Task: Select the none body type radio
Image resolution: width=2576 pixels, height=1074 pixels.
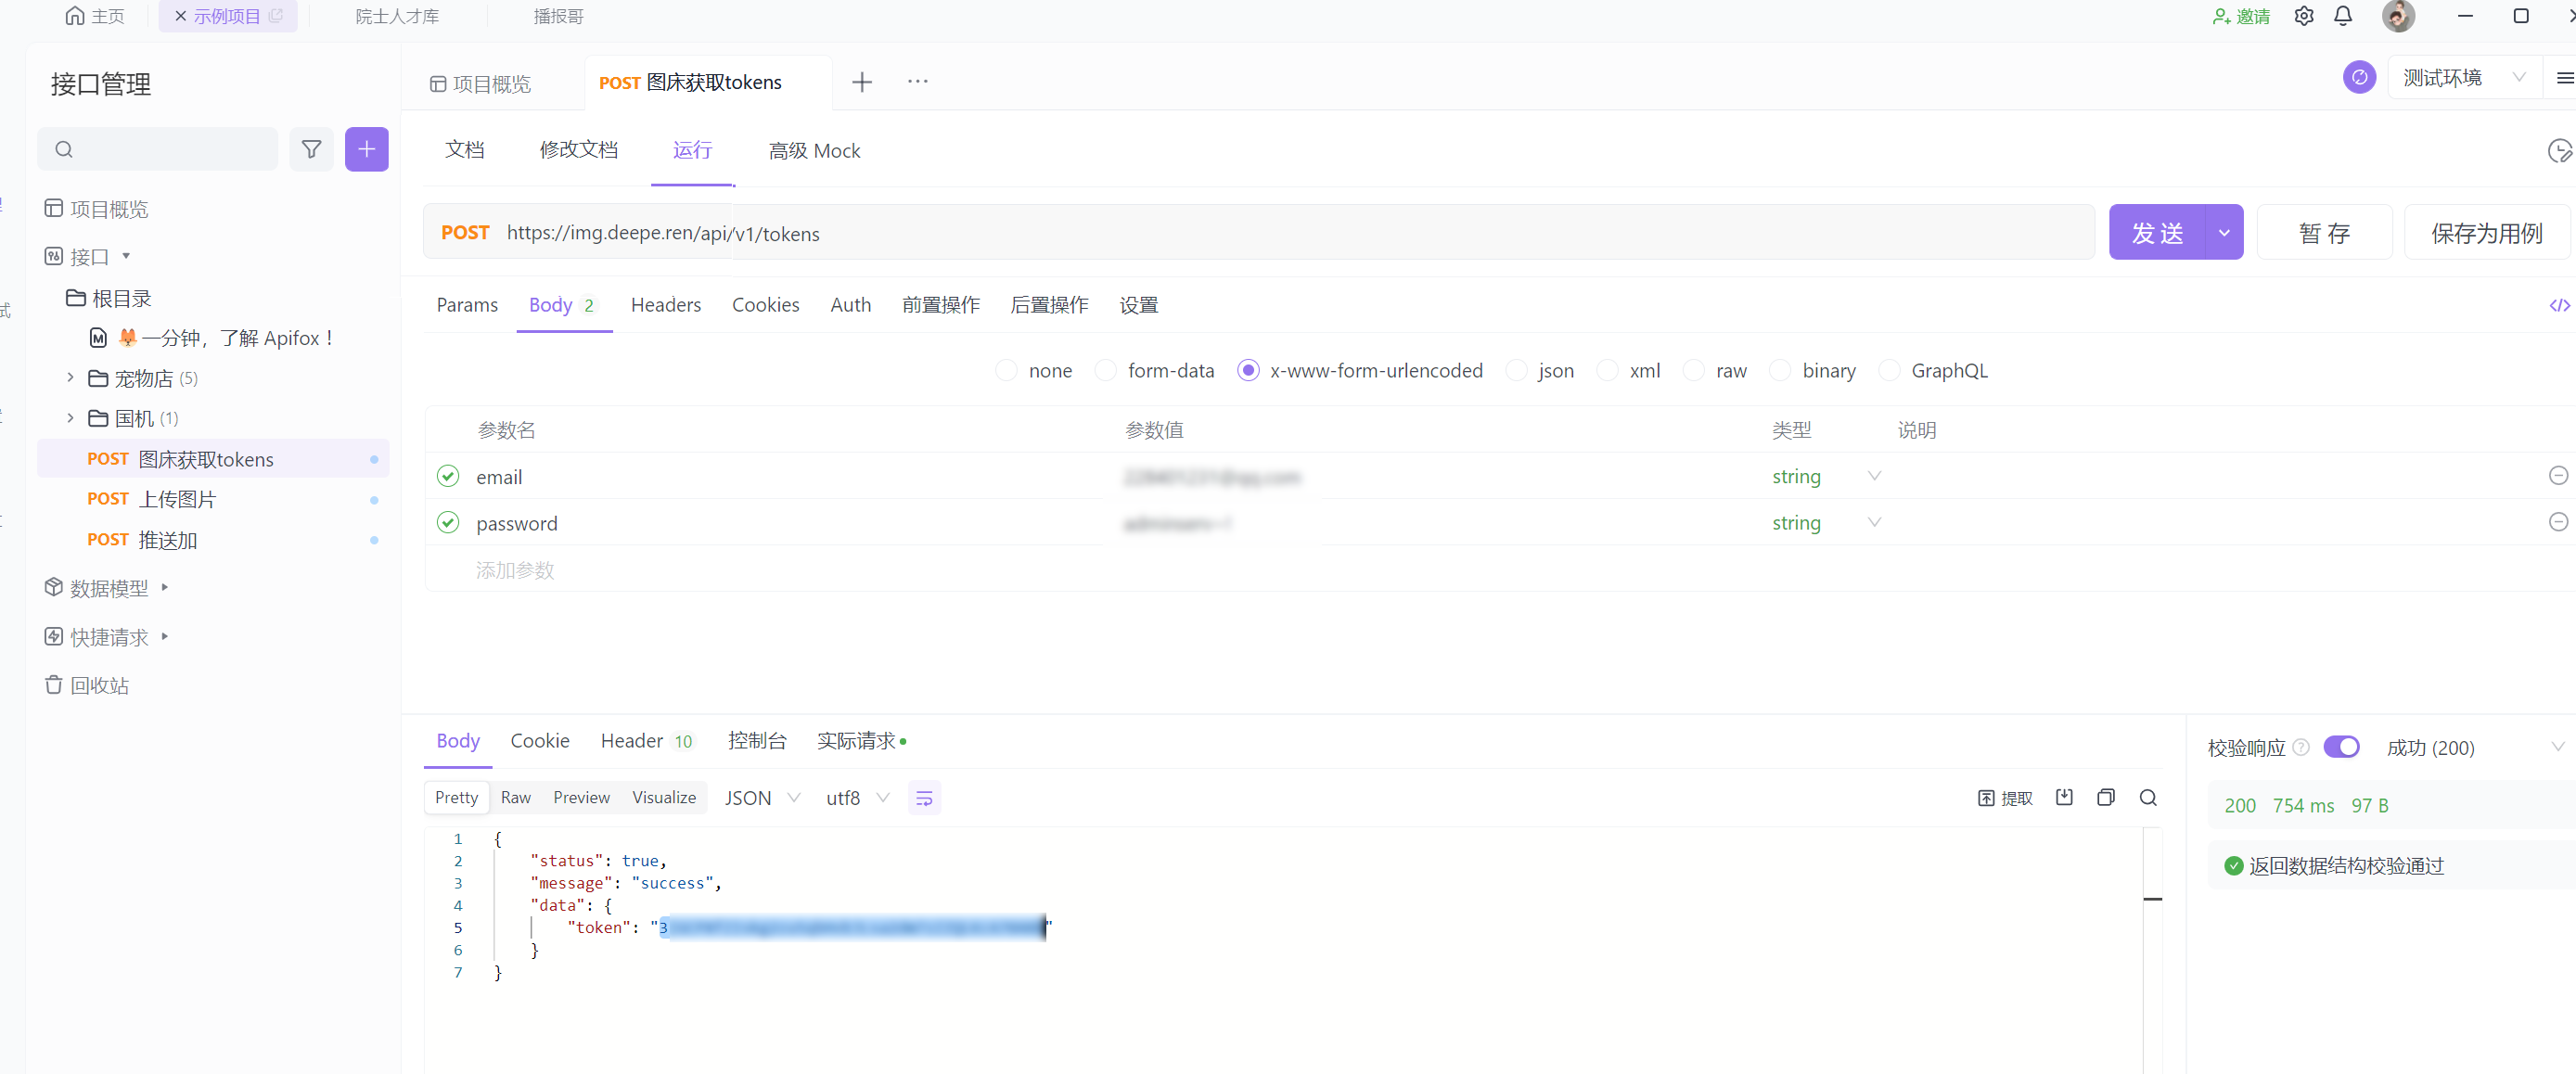Action: click(x=1006, y=371)
